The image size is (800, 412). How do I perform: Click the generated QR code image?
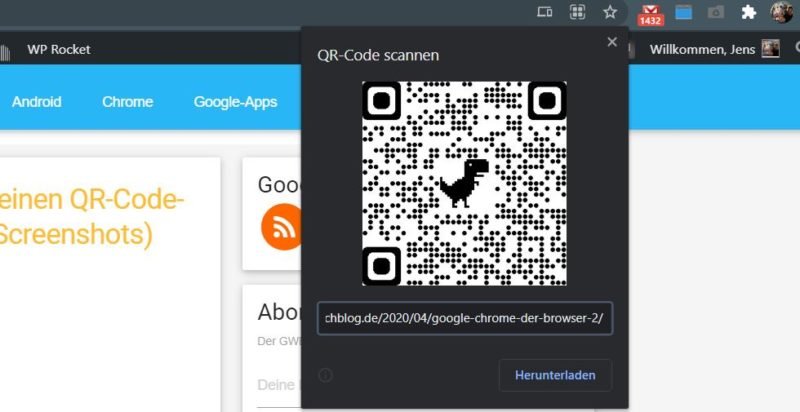(x=464, y=184)
